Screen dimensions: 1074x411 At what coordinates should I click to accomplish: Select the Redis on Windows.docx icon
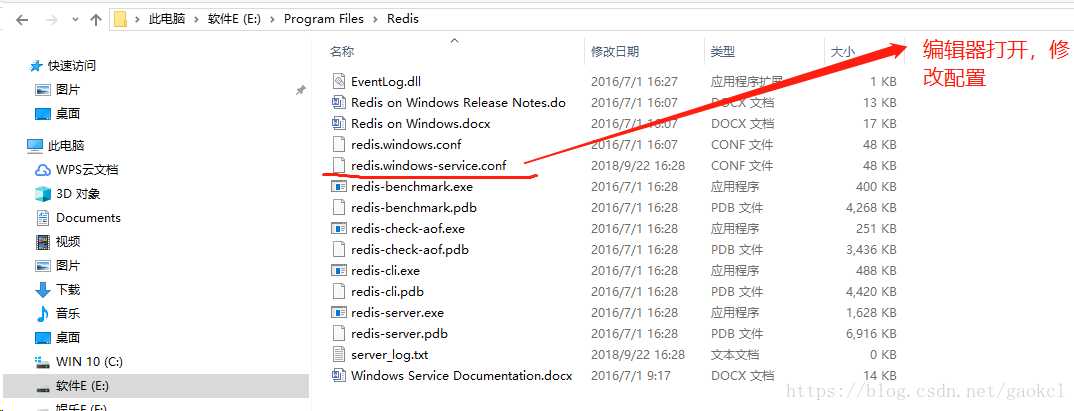[x=338, y=124]
